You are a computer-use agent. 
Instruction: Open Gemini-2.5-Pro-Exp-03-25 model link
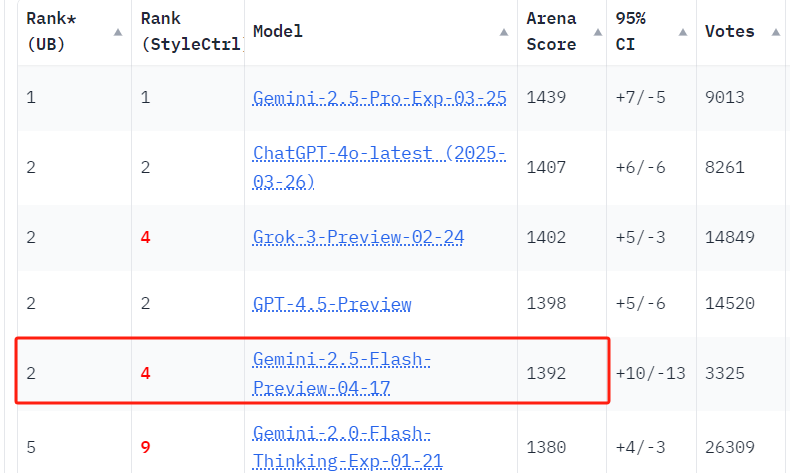[379, 98]
